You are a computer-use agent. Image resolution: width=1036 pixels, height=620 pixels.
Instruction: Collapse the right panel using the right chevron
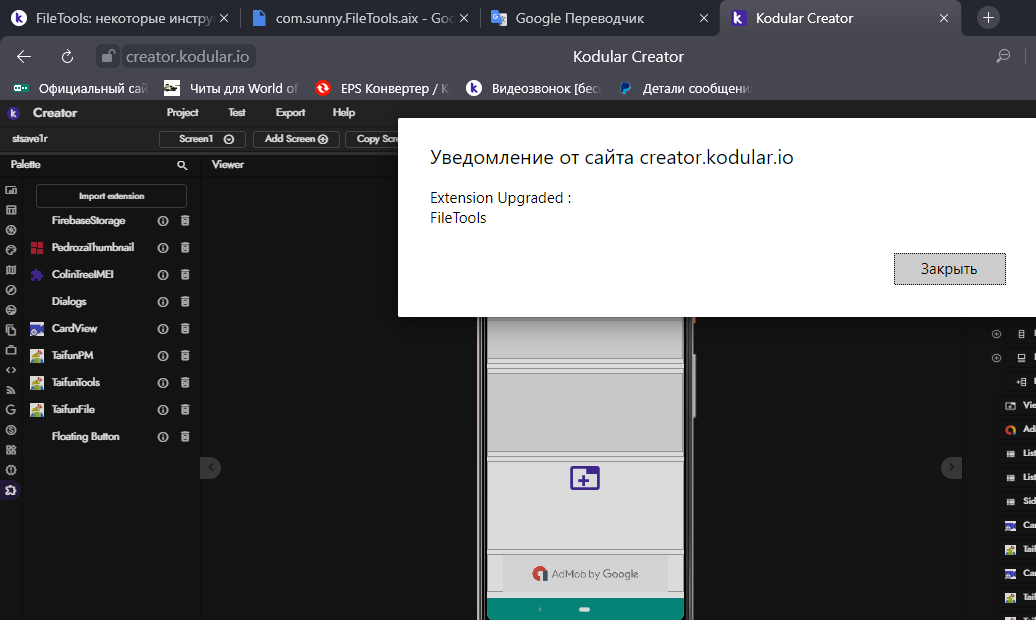(x=952, y=467)
